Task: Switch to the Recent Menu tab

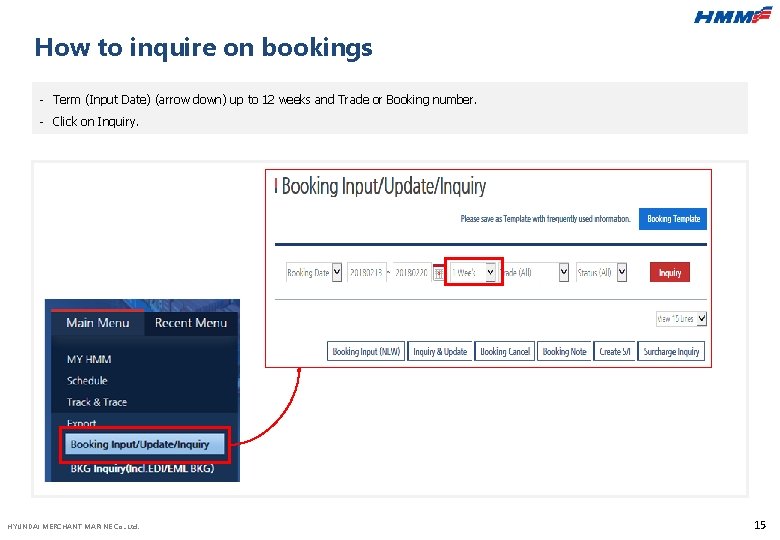Action: [191, 323]
